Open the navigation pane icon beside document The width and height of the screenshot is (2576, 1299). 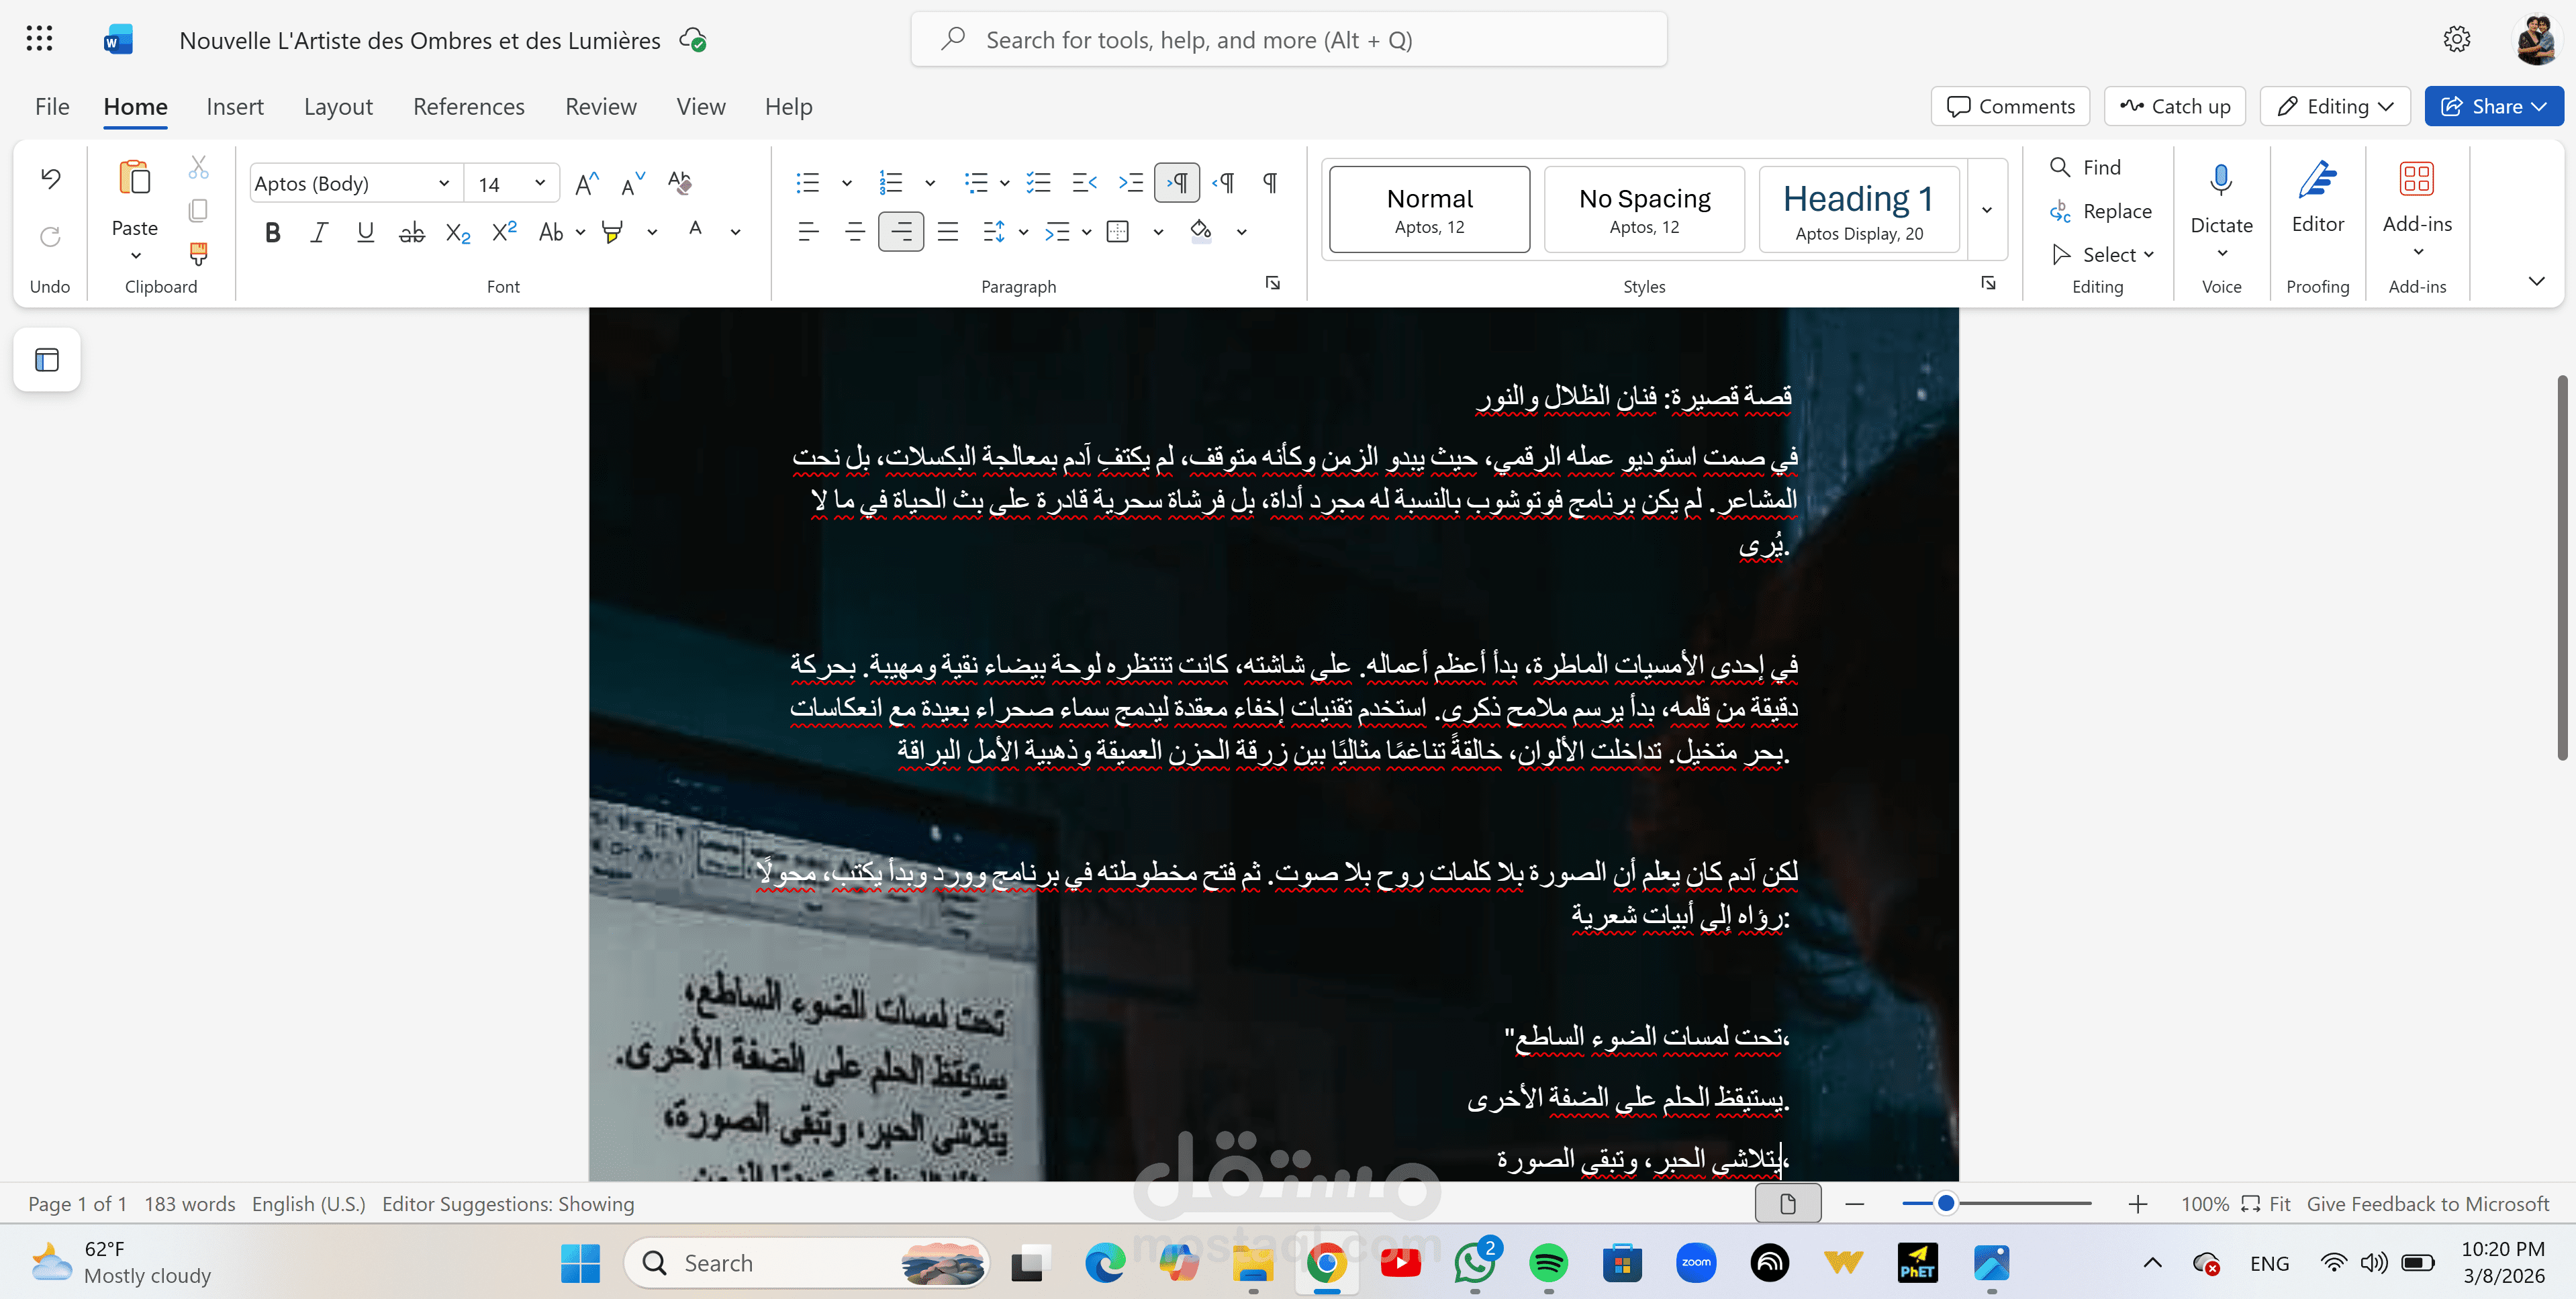(47, 360)
